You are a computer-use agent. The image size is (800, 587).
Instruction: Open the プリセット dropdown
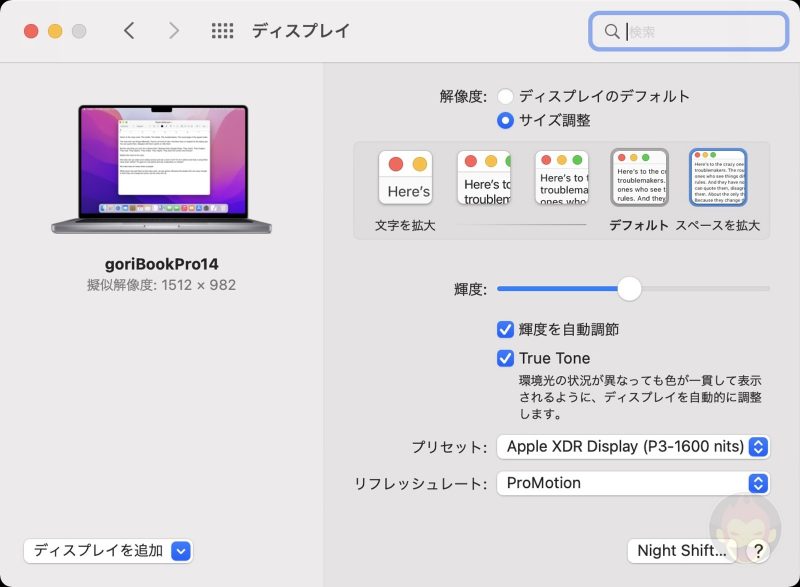coord(758,447)
